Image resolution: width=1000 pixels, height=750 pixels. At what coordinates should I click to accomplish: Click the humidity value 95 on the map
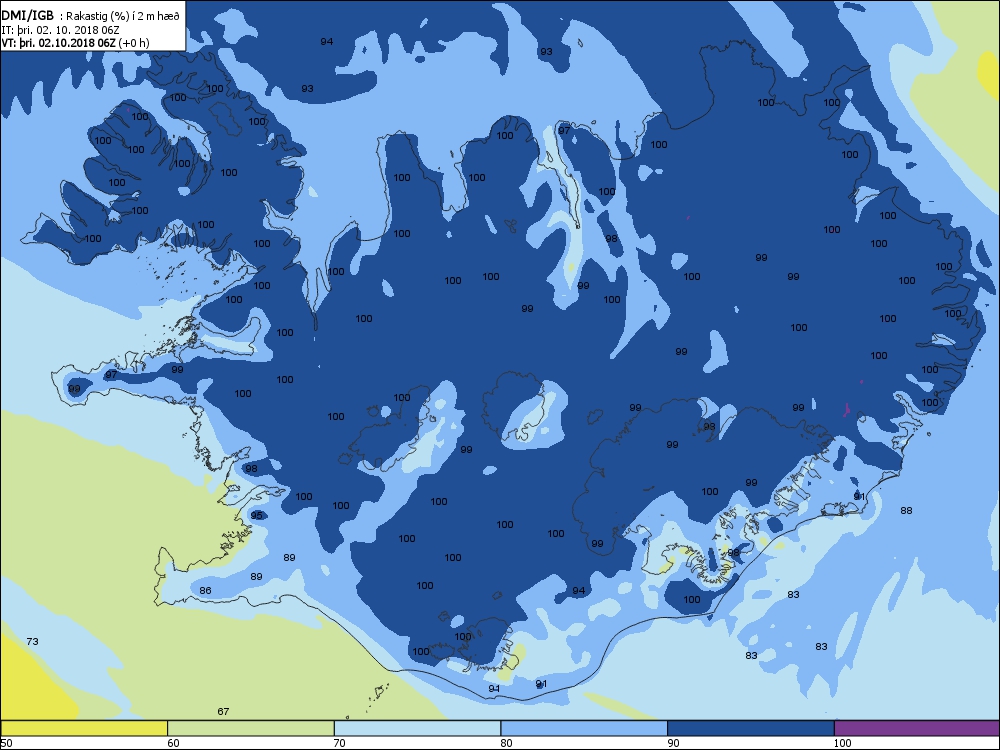coord(256,515)
